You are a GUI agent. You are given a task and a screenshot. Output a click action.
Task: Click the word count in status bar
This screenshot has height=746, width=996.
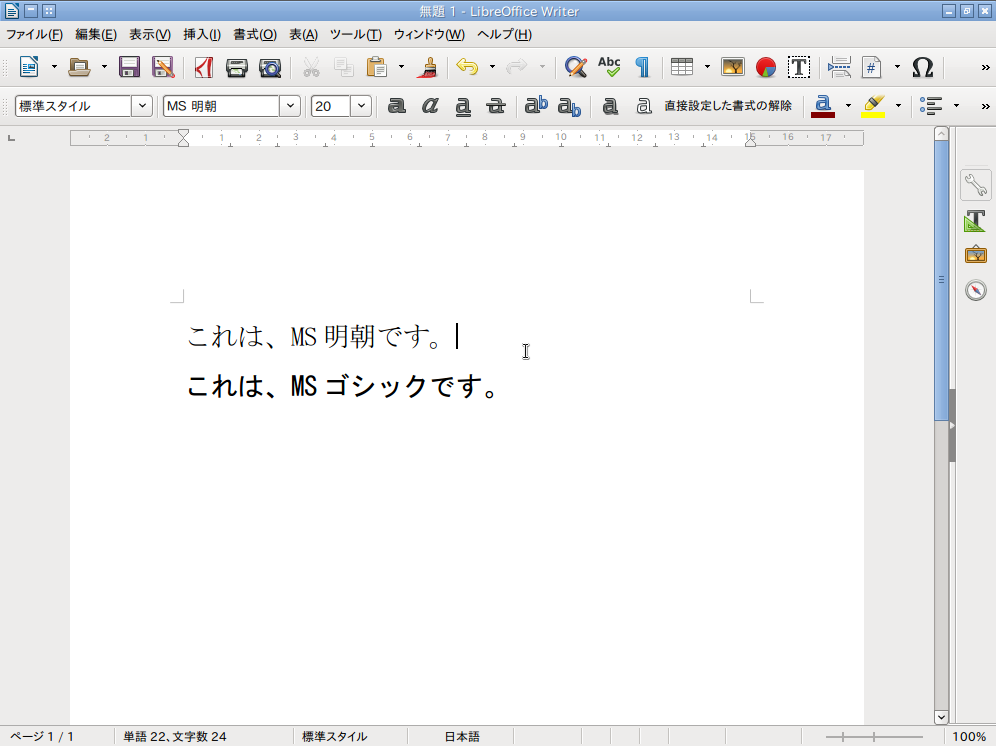[x=175, y=736]
